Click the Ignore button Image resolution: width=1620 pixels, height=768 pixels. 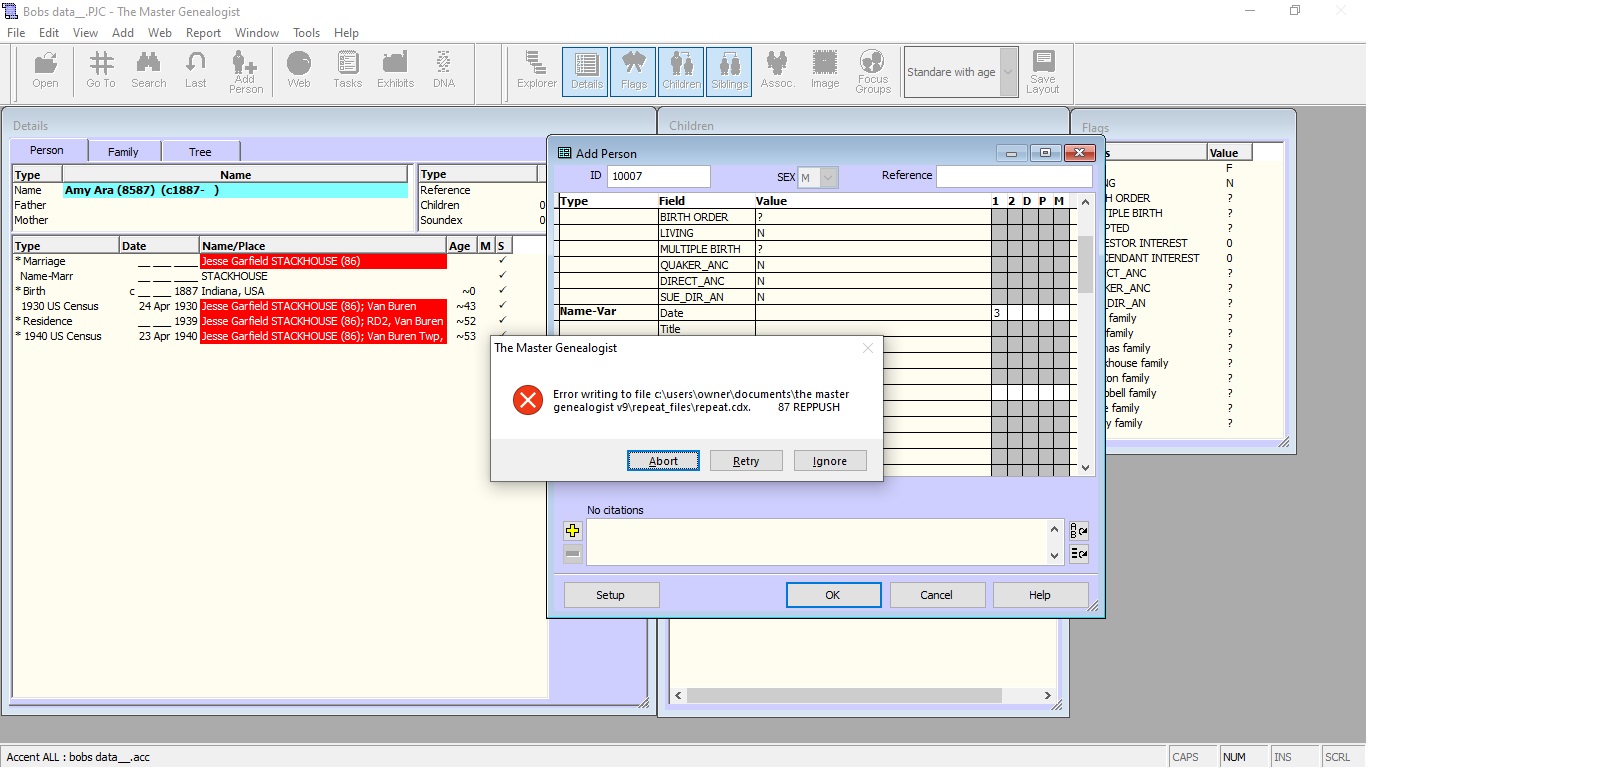830,461
